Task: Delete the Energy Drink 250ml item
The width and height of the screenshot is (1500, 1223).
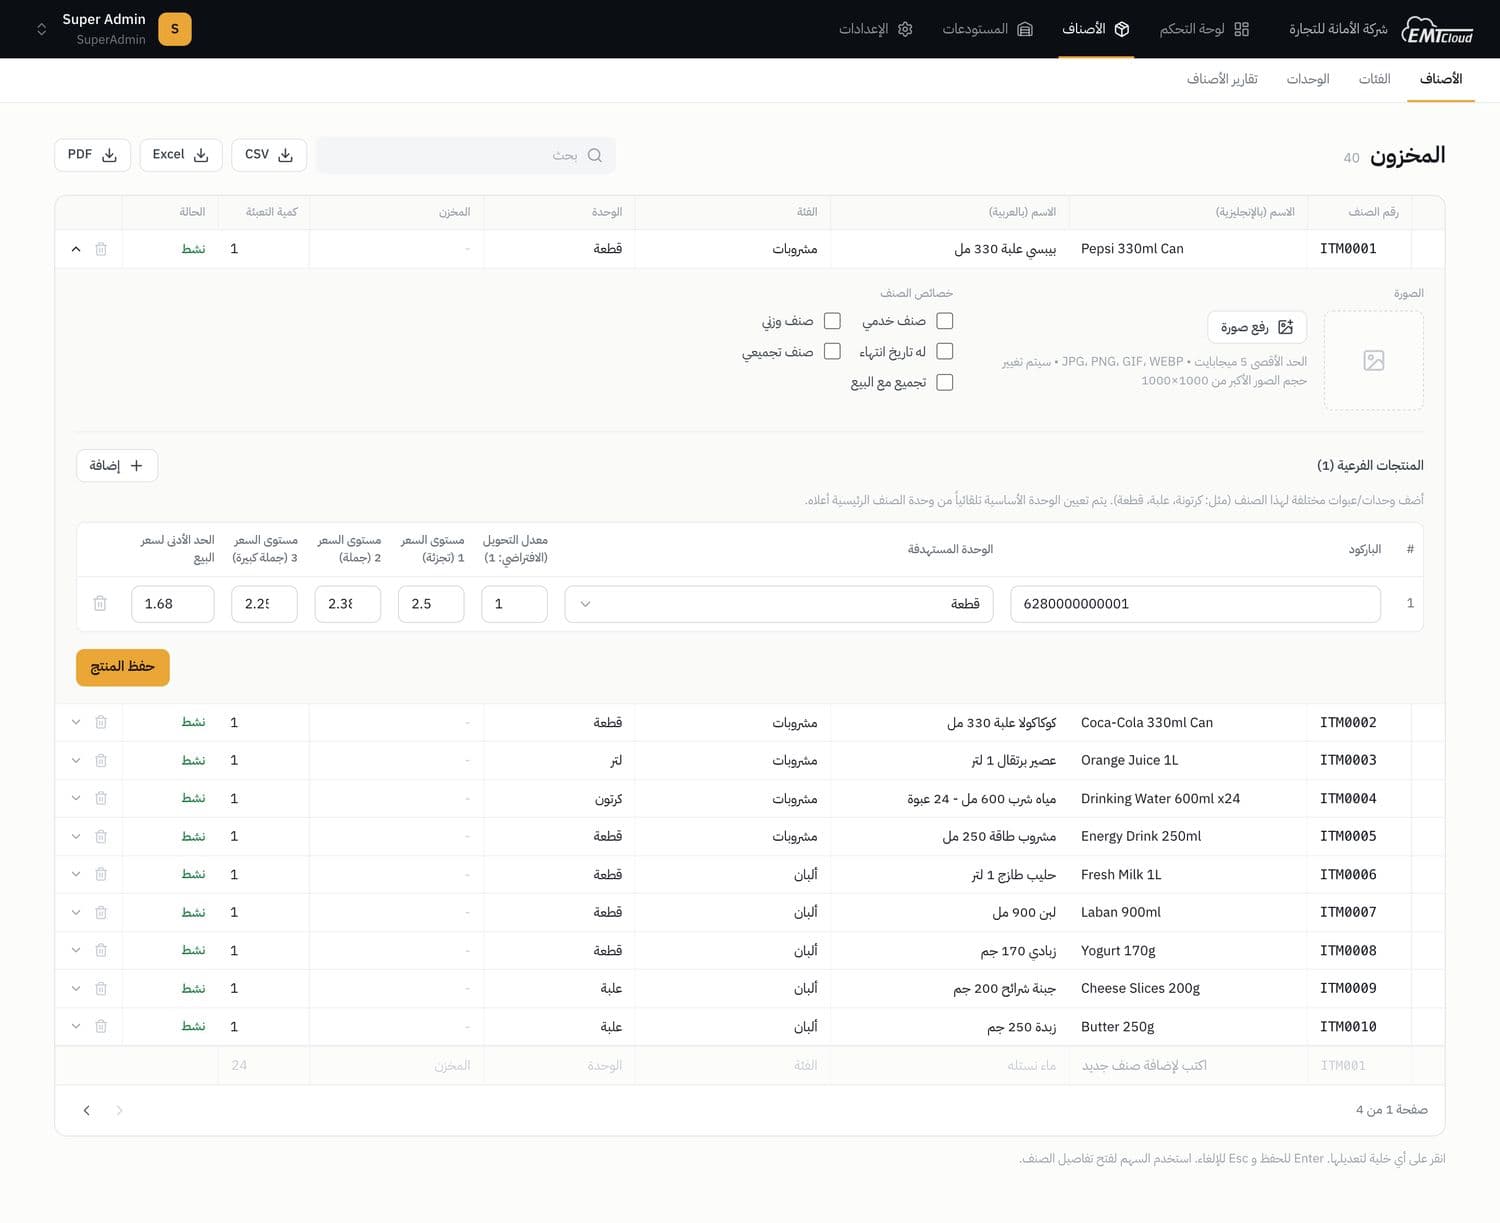Action: (x=101, y=836)
